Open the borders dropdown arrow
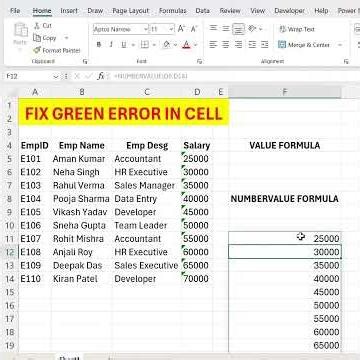 pyautogui.click(x=154, y=45)
